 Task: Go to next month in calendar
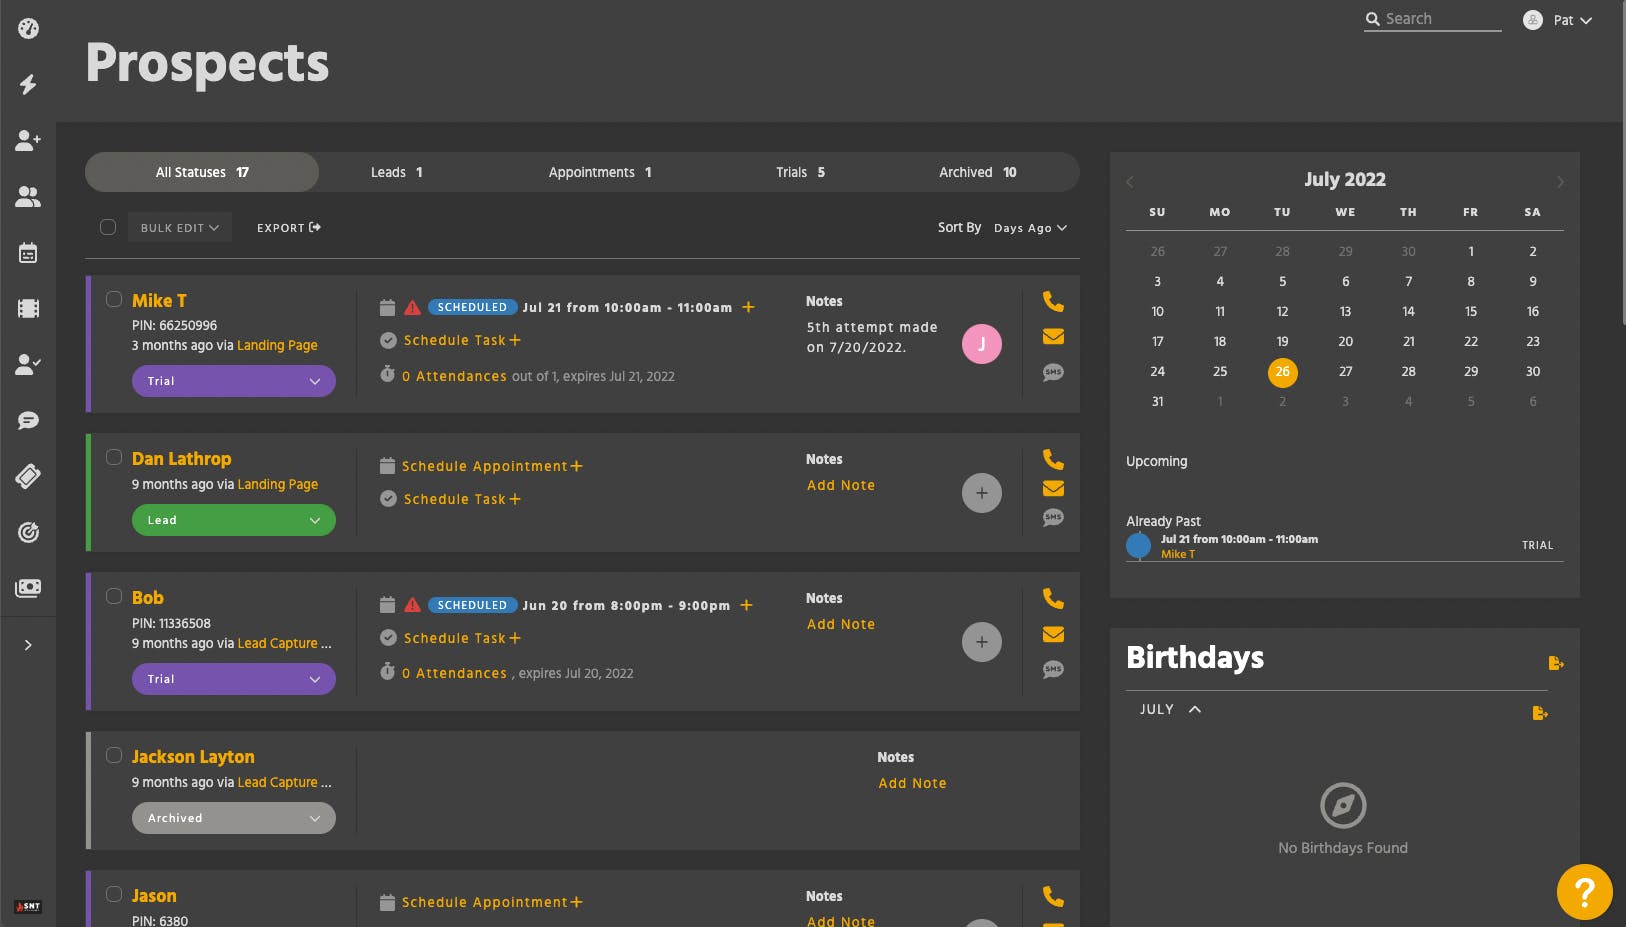tap(1560, 182)
